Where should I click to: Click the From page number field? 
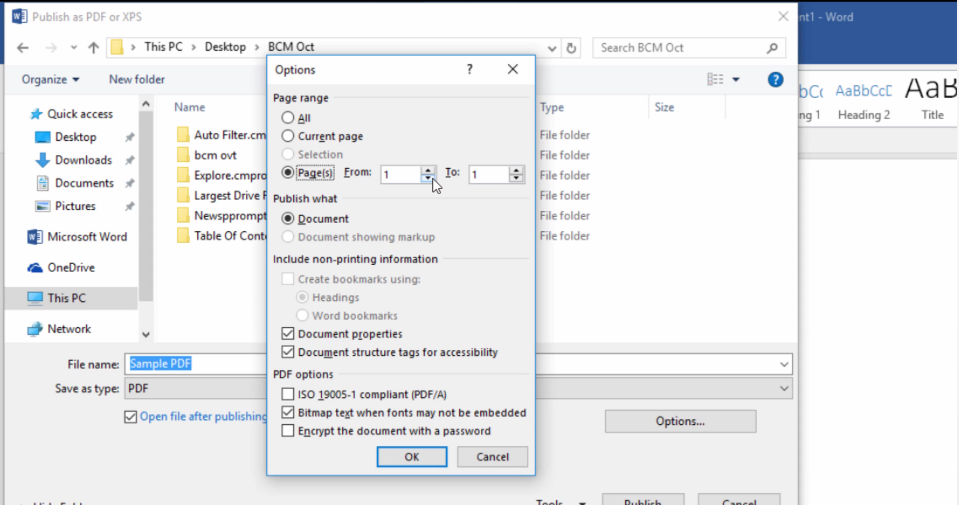click(x=401, y=175)
